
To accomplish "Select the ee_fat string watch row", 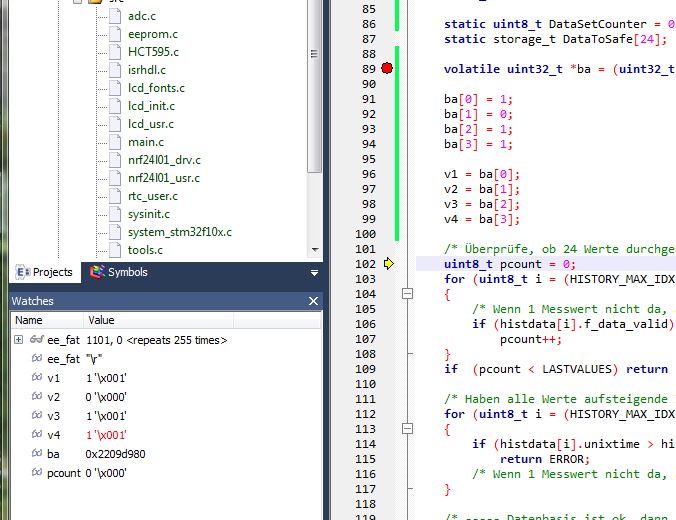I will 166,359.
